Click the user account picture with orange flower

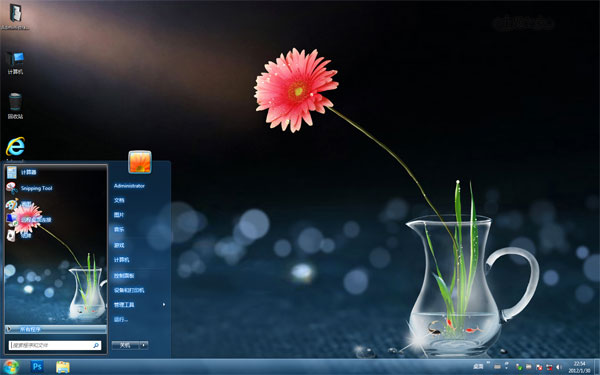pyautogui.click(x=140, y=162)
